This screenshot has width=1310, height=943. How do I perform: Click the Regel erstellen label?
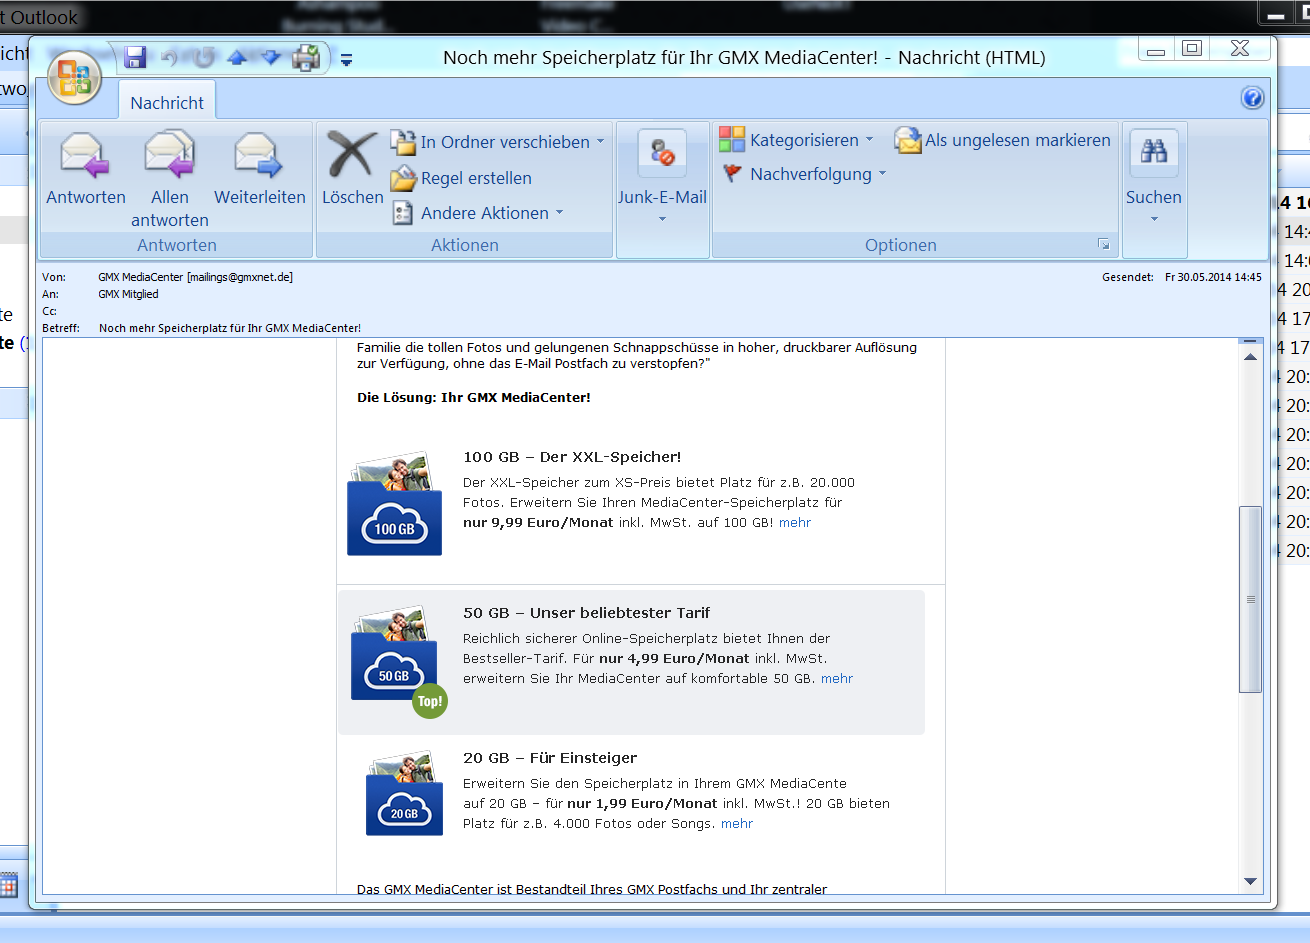[476, 178]
